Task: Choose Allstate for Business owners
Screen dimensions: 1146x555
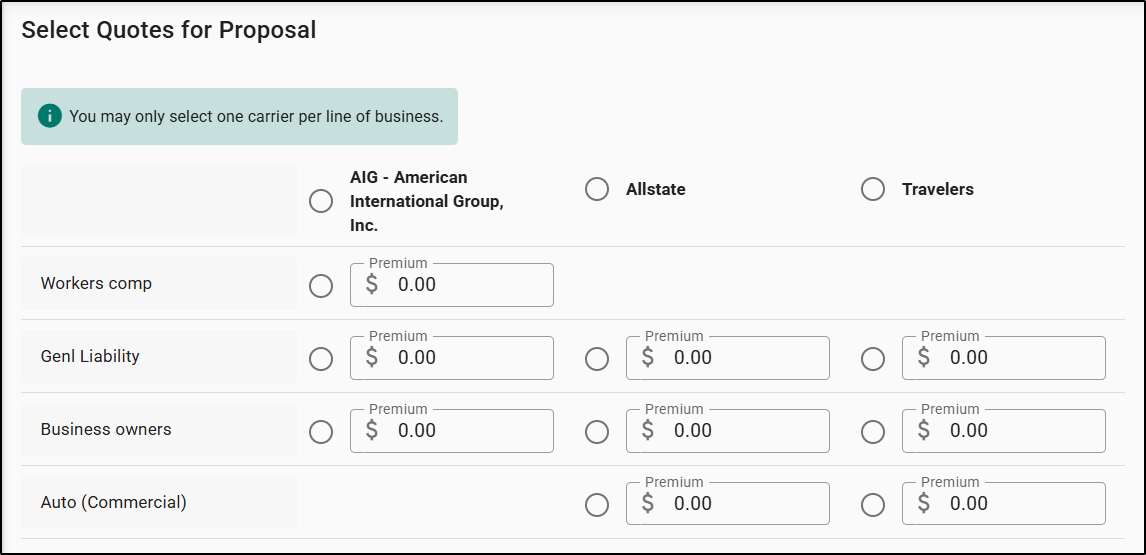Action: tap(597, 432)
